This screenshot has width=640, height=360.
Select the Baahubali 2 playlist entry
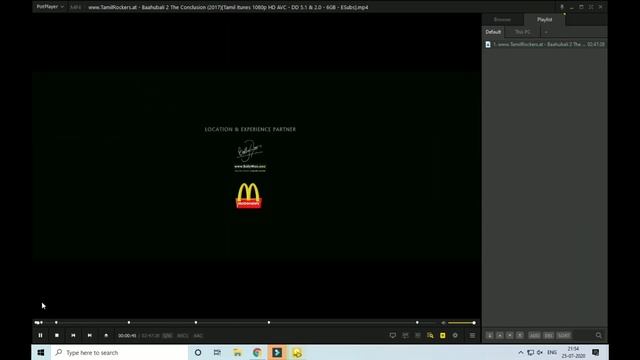545,44
